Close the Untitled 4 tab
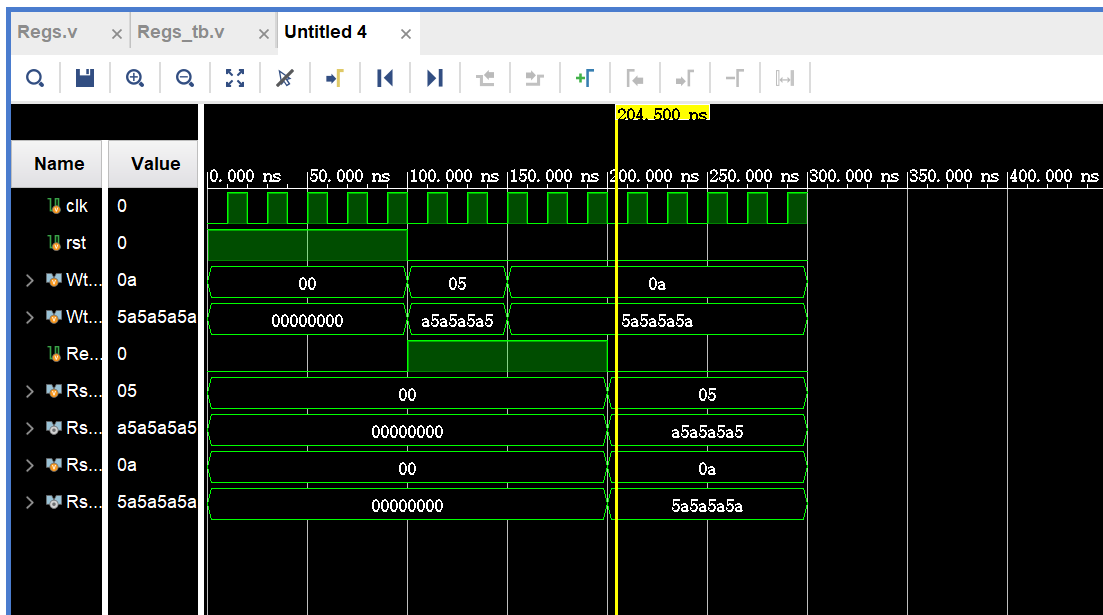 [406, 34]
